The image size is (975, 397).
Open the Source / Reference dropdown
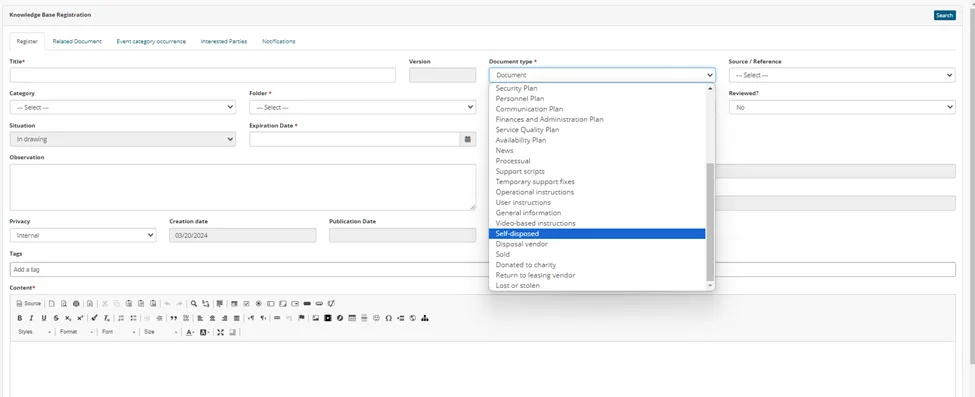tap(842, 75)
